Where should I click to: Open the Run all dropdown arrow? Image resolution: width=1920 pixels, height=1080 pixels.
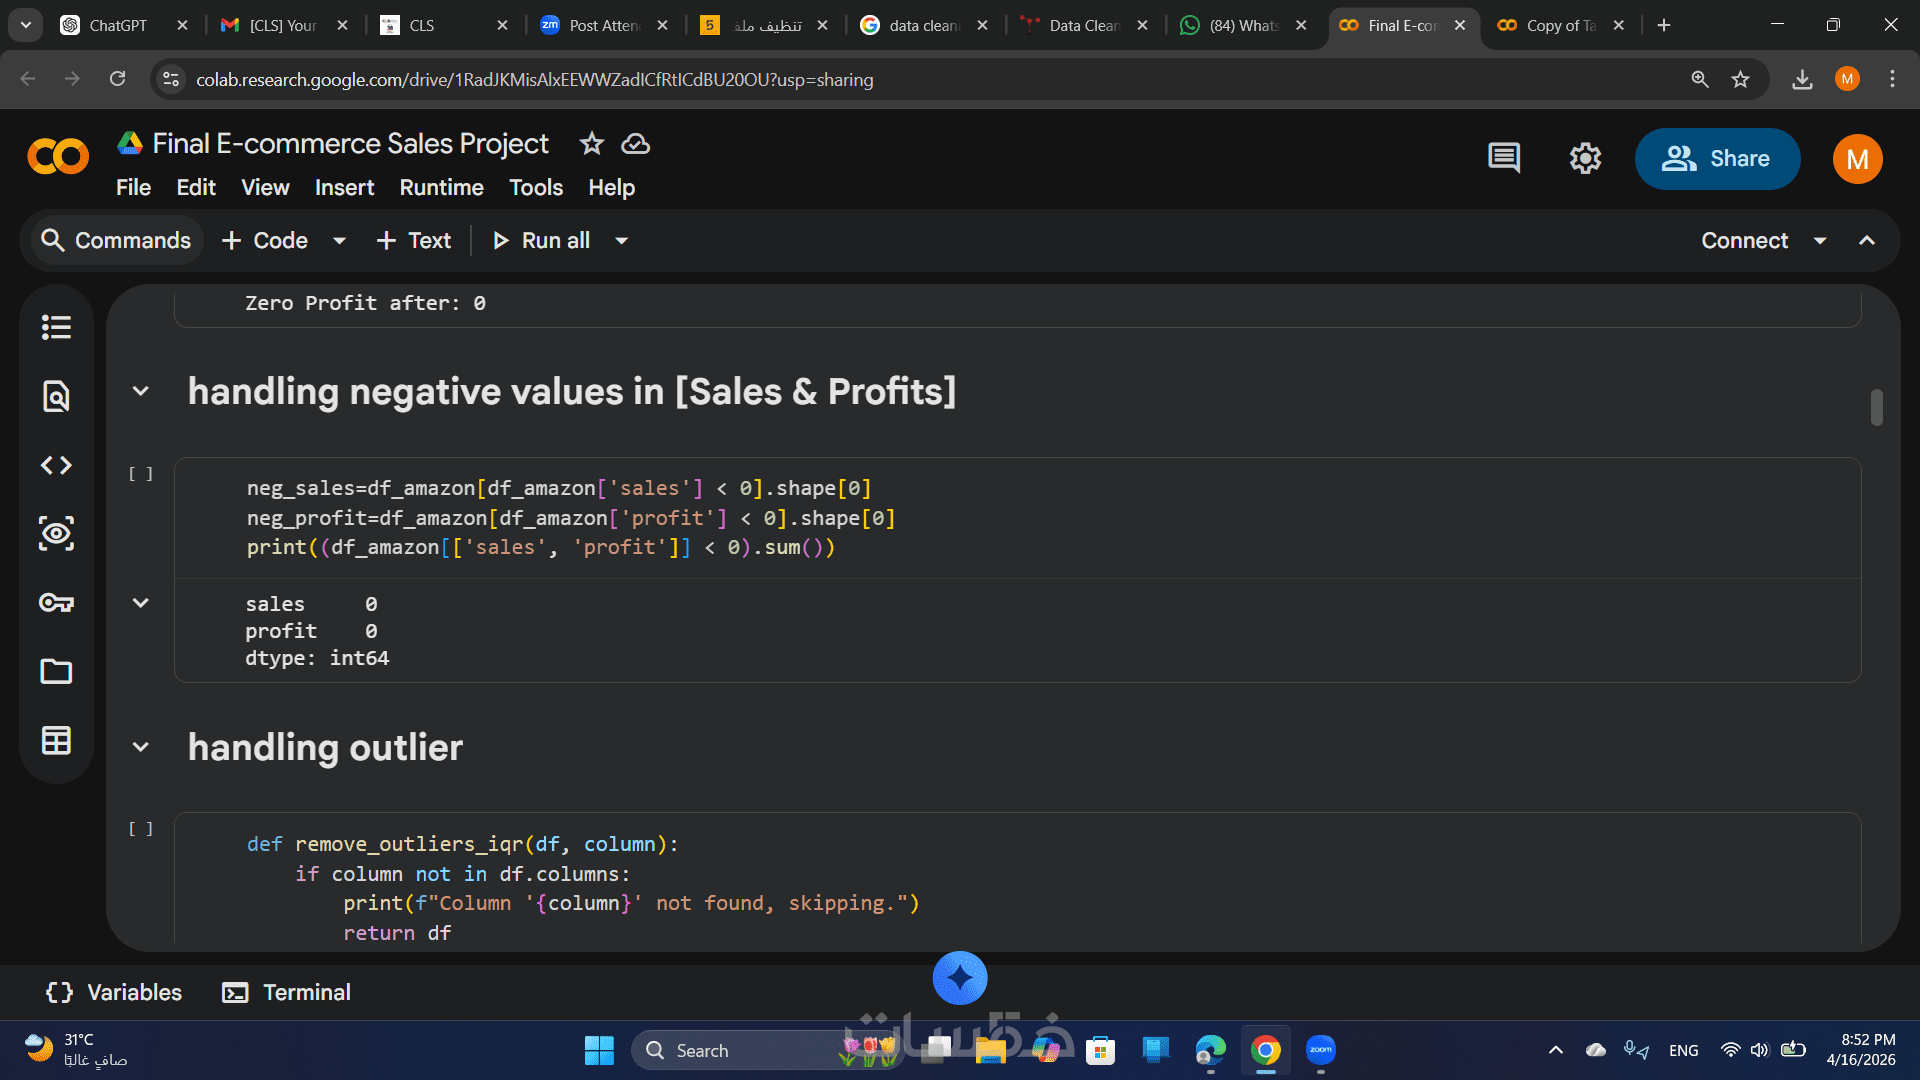[x=621, y=241]
